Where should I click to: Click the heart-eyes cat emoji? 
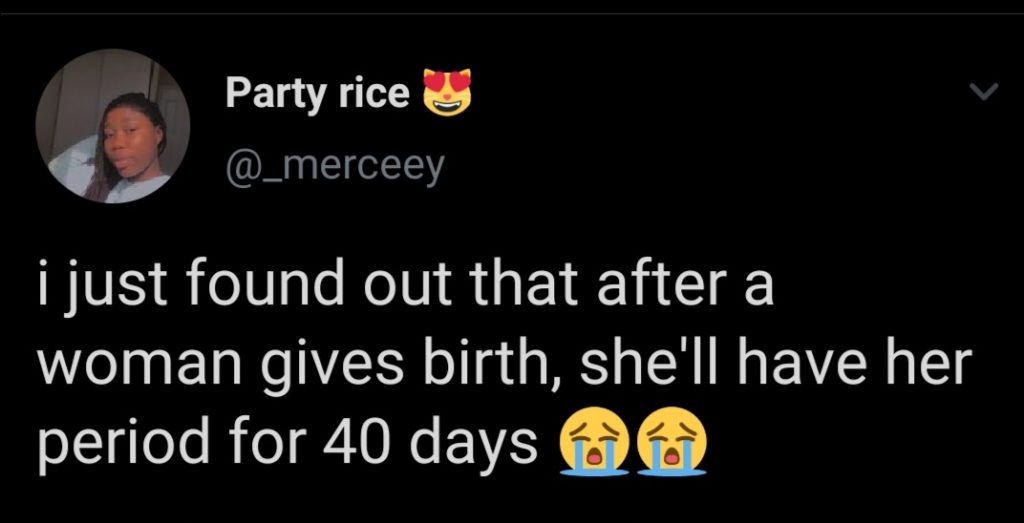tap(446, 92)
